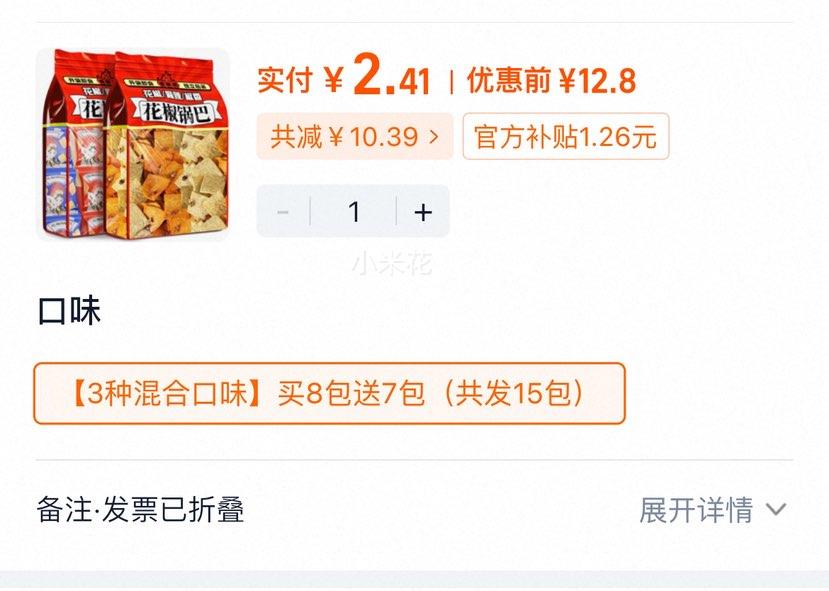This screenshot has height=591, width=829.
Task: Increase quantity with the plus button
Action: 423,212
